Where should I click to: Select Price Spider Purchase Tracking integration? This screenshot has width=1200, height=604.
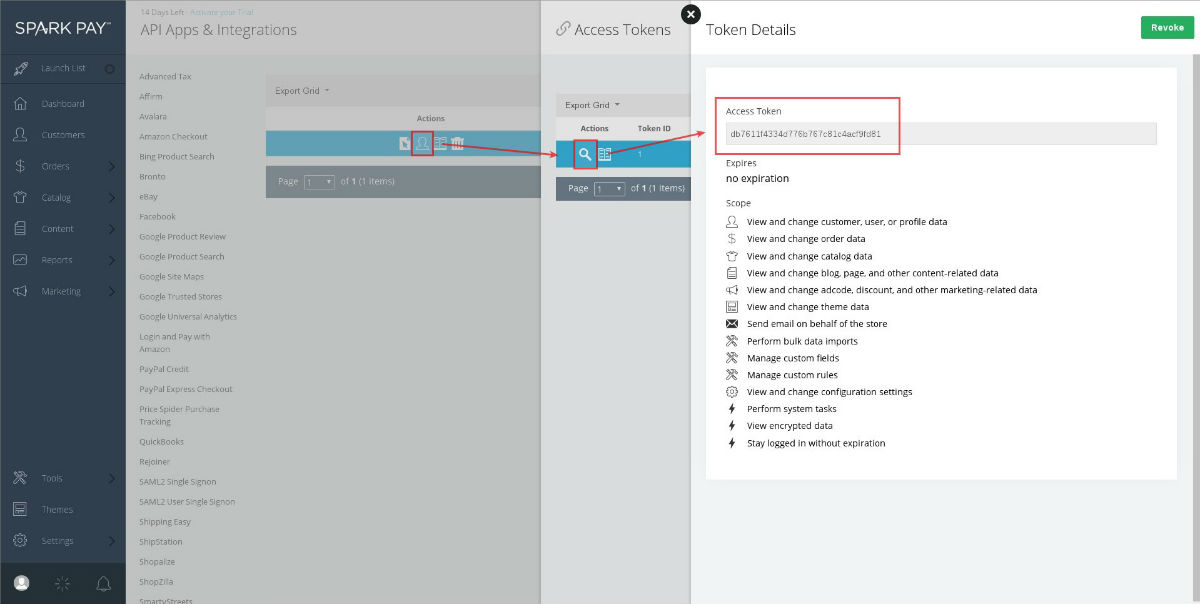pyautogui.click(x=179, y=415)
